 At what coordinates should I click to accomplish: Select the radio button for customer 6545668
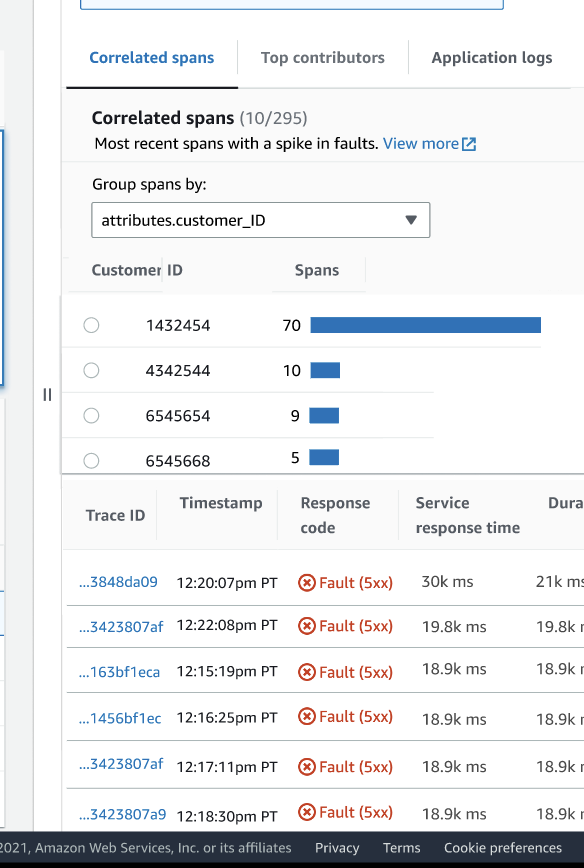[x=91, y=460]
